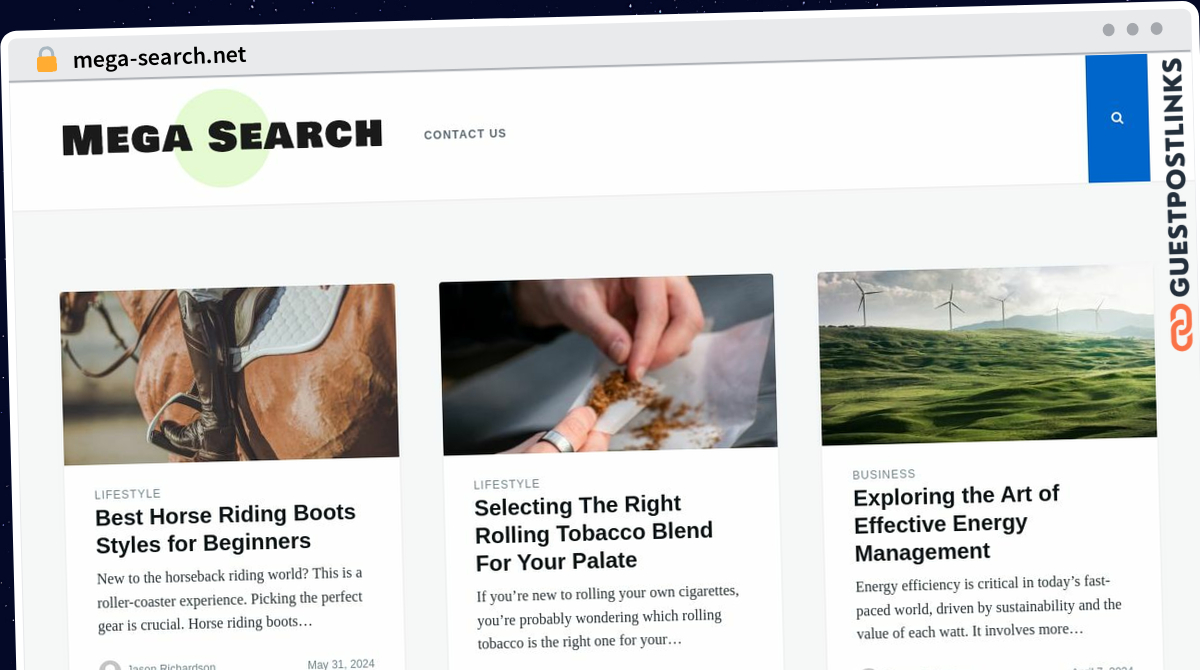Open the rolling tobacco article image
The height and width of the screenshot is (670, 1200).
(x=608, y=364)
